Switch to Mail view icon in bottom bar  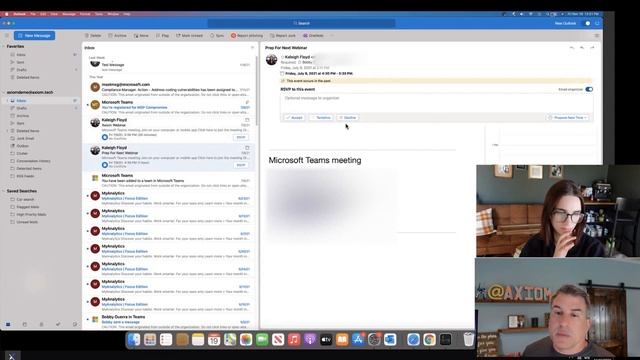click(x=8, y=324)
